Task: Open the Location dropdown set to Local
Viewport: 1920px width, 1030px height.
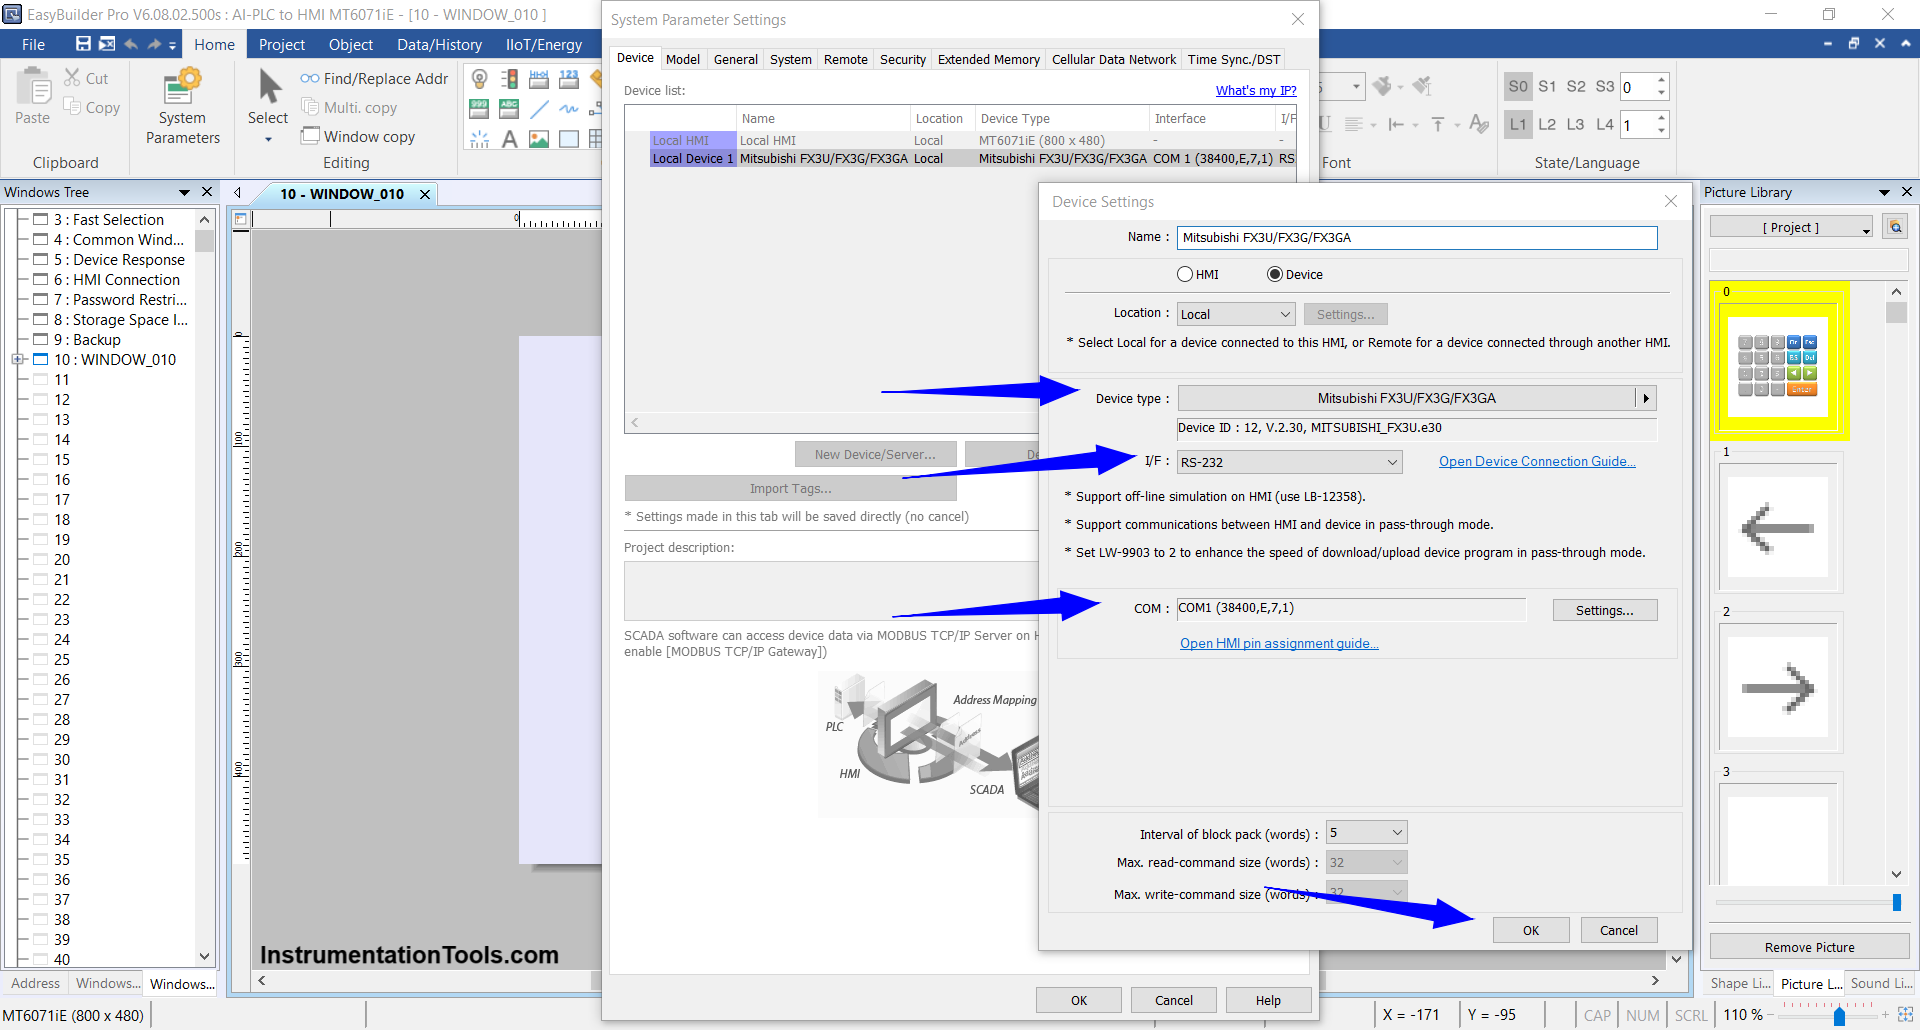Action: pos(1235,314)
